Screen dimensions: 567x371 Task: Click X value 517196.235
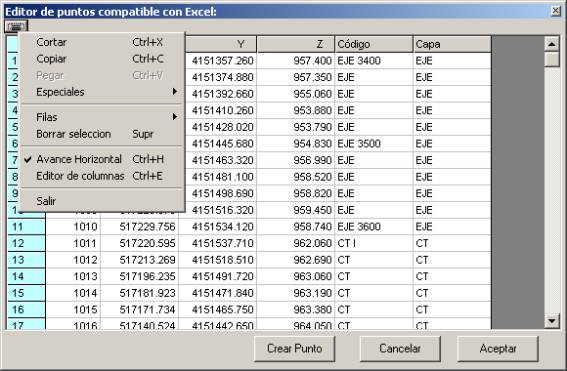(x=140, y=277)
